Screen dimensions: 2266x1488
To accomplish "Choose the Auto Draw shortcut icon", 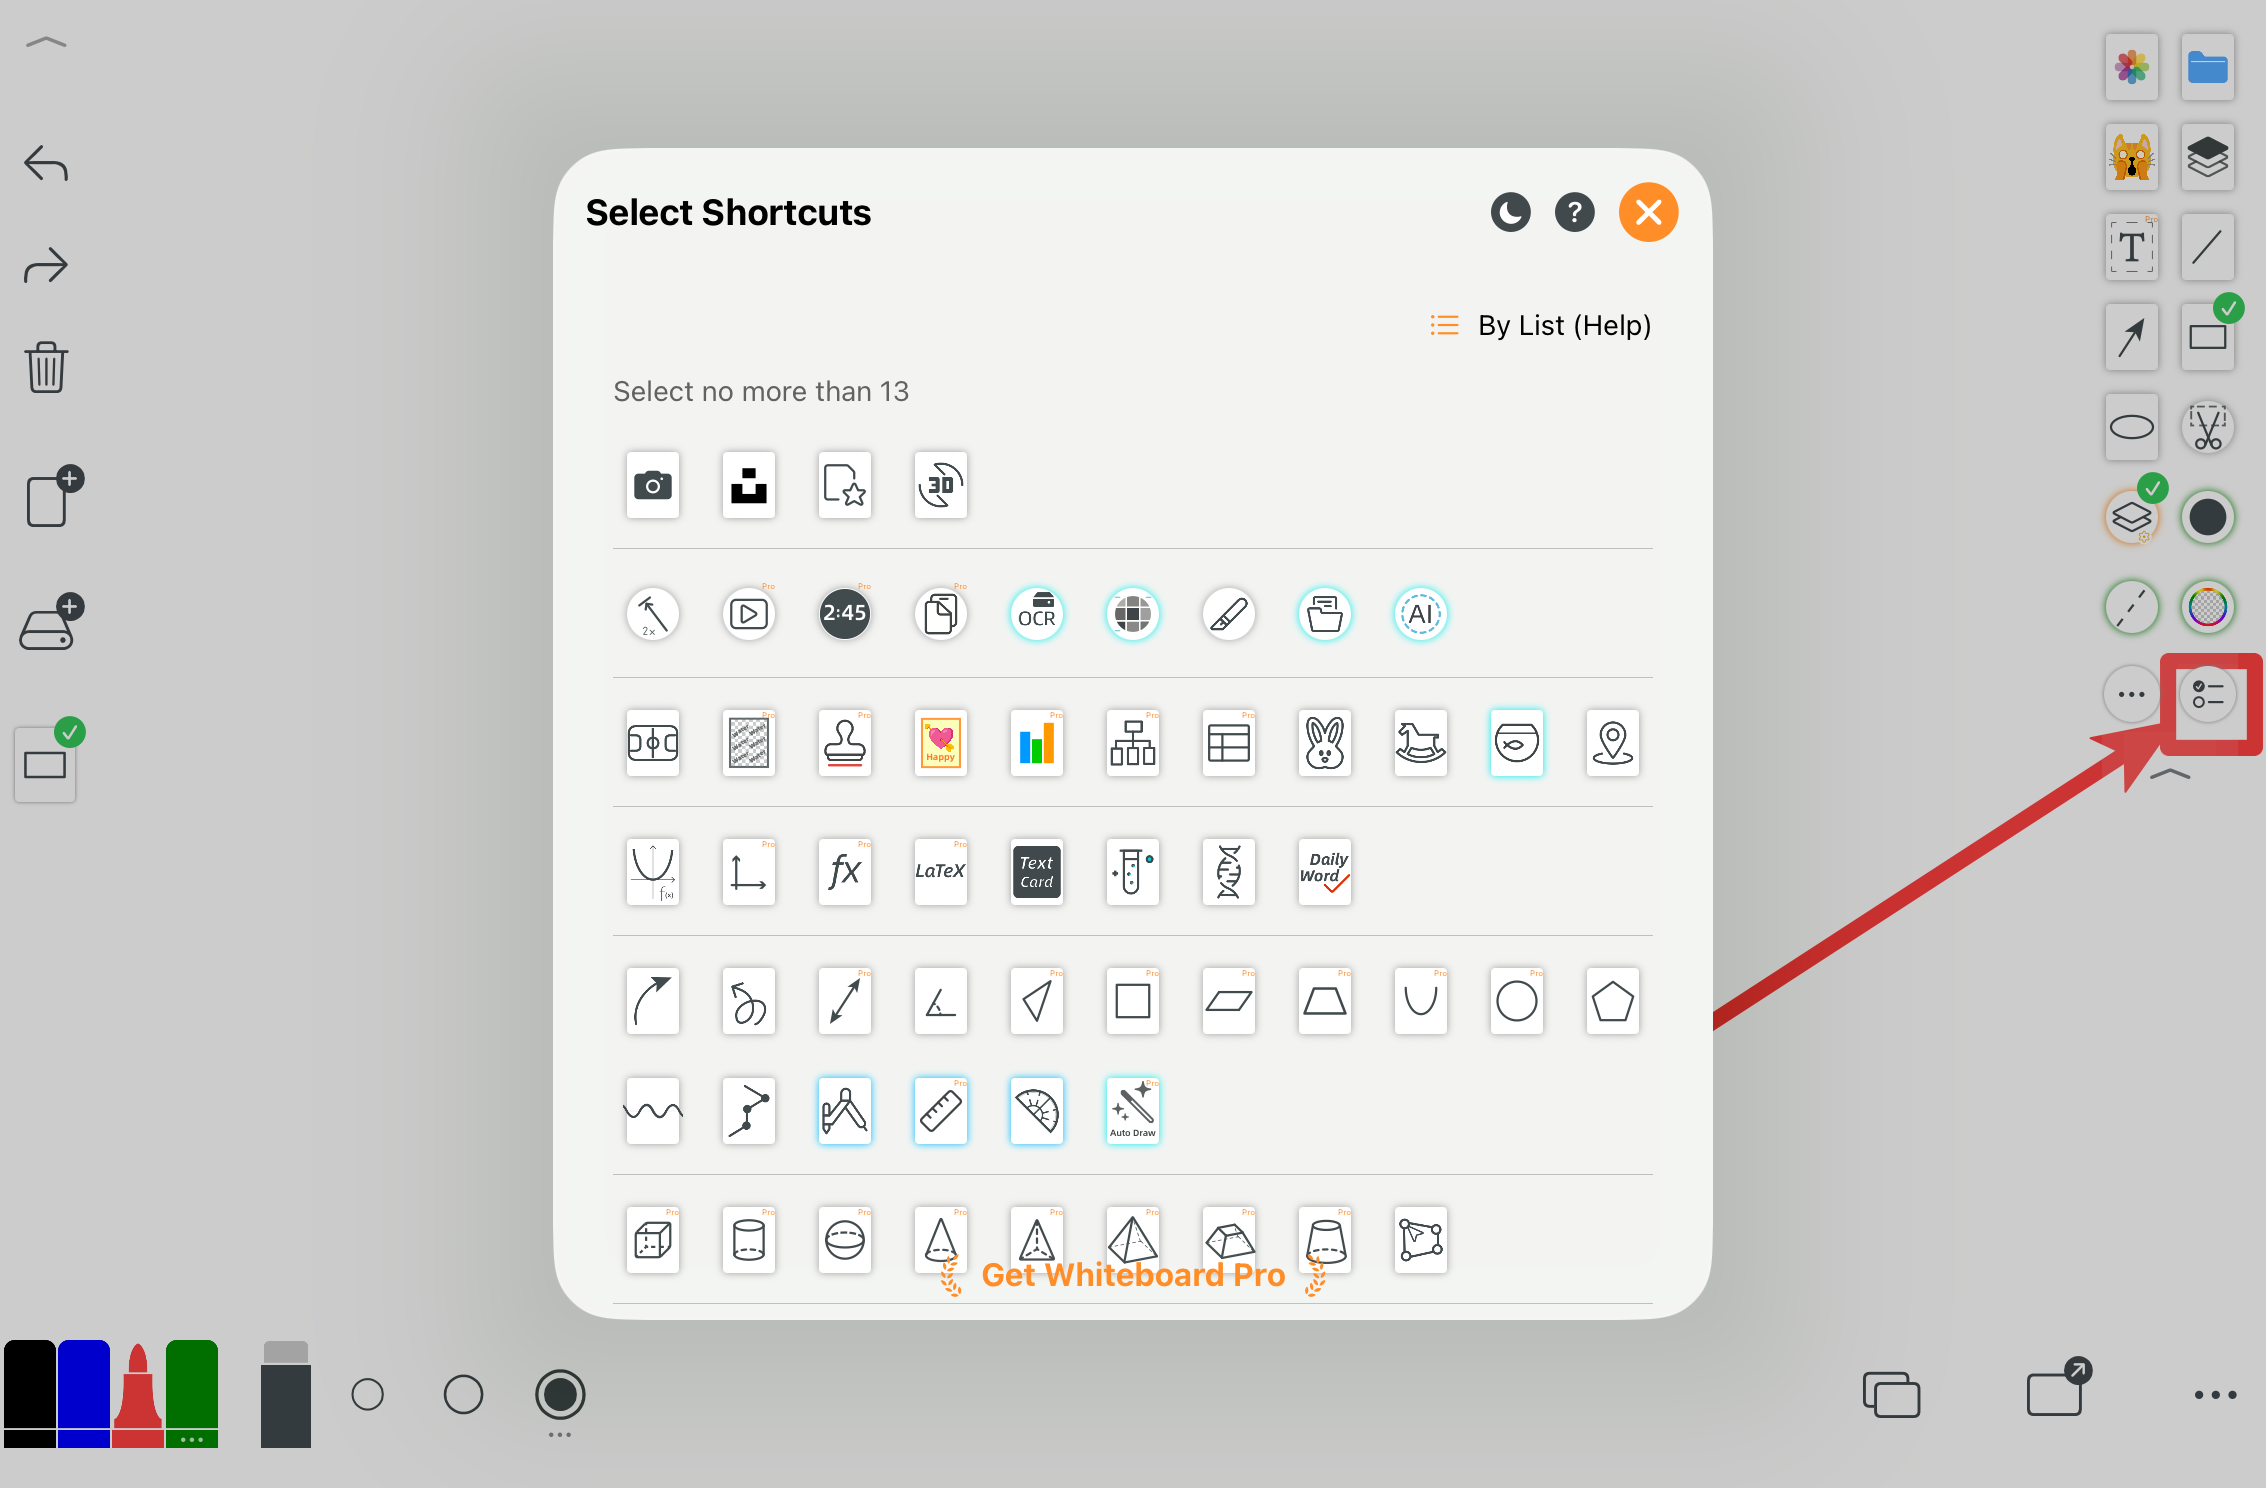I will (1132, 1110).
